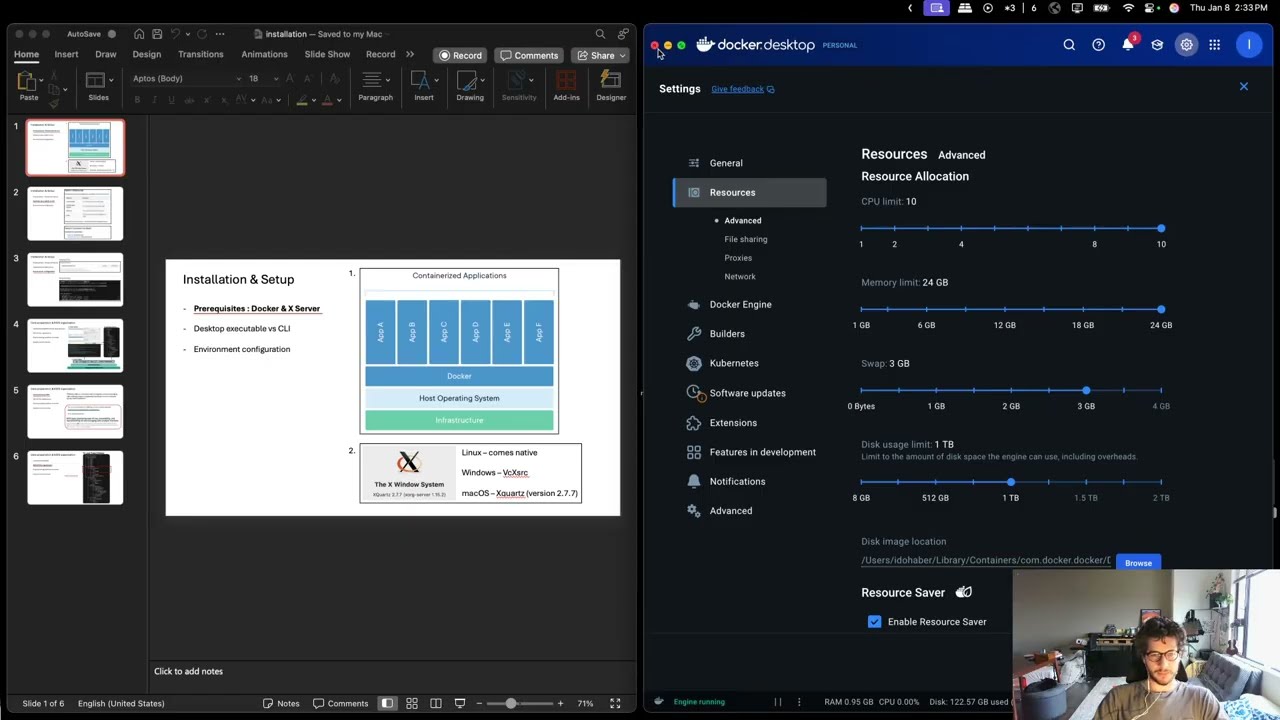Open Docker apps grid icon

[1214, 45]
